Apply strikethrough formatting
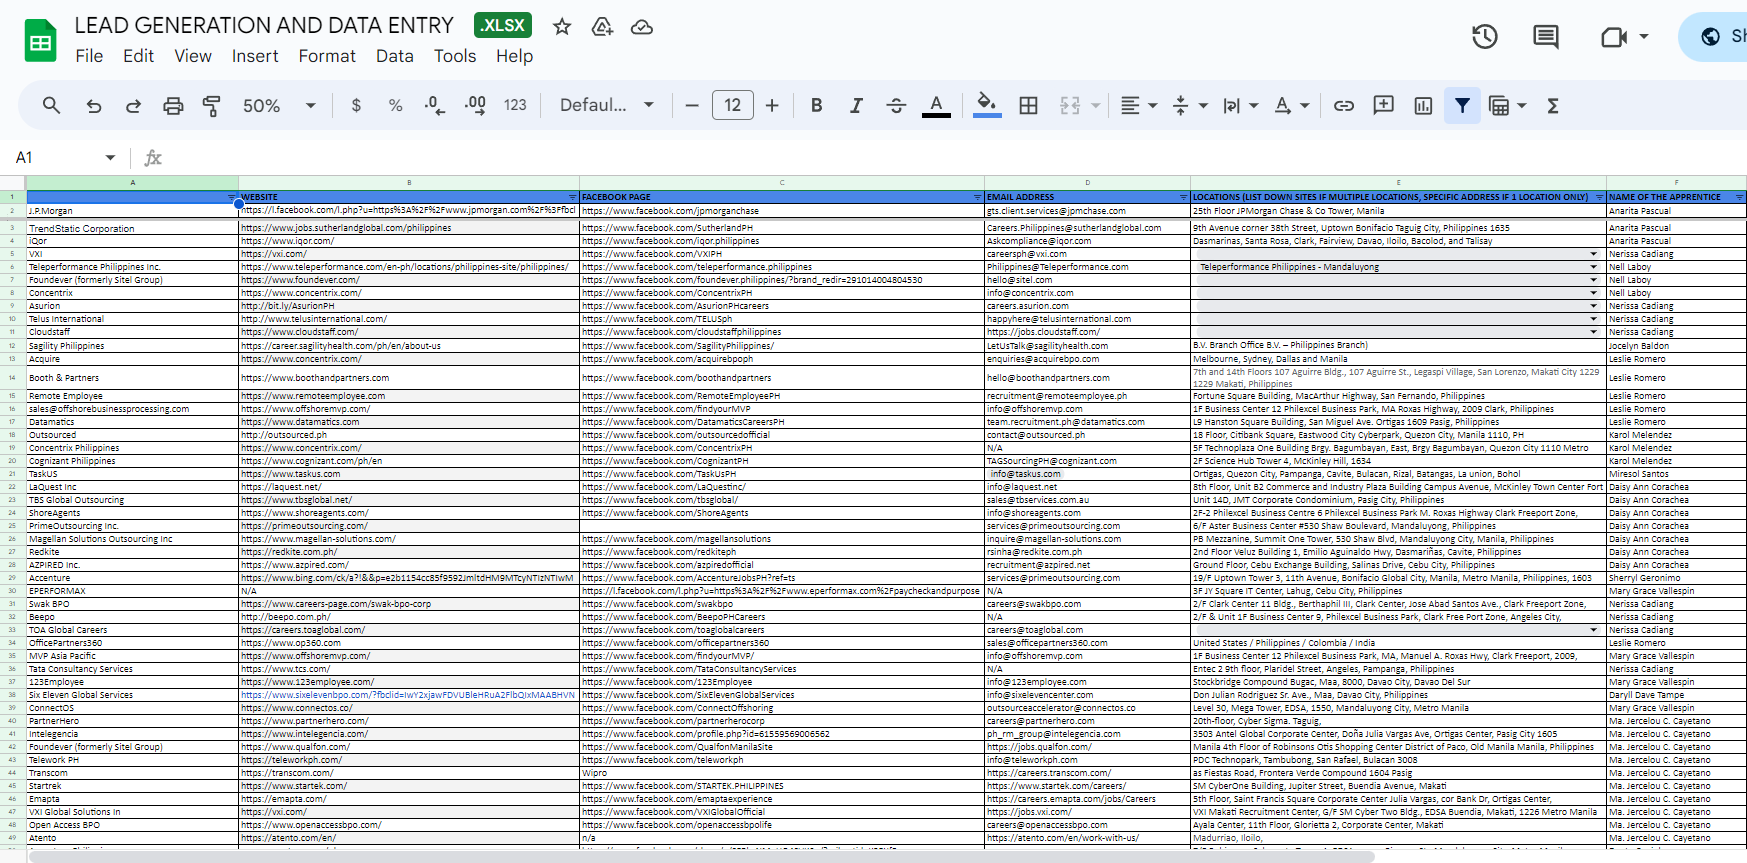This screenshot has width=1747, height=863. click(896, 105)
